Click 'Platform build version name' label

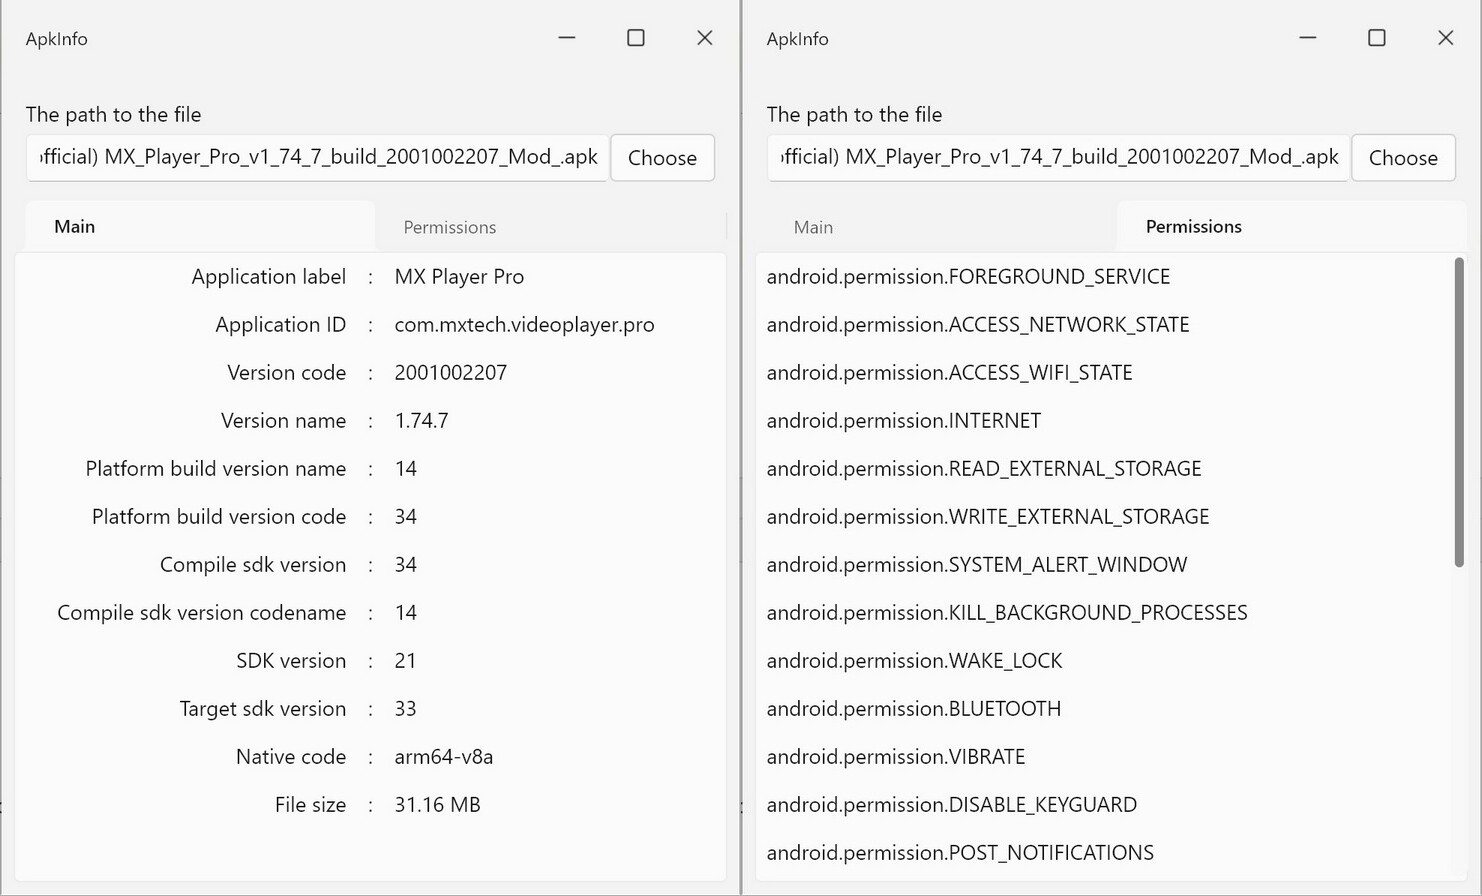[x=216, y=469]
